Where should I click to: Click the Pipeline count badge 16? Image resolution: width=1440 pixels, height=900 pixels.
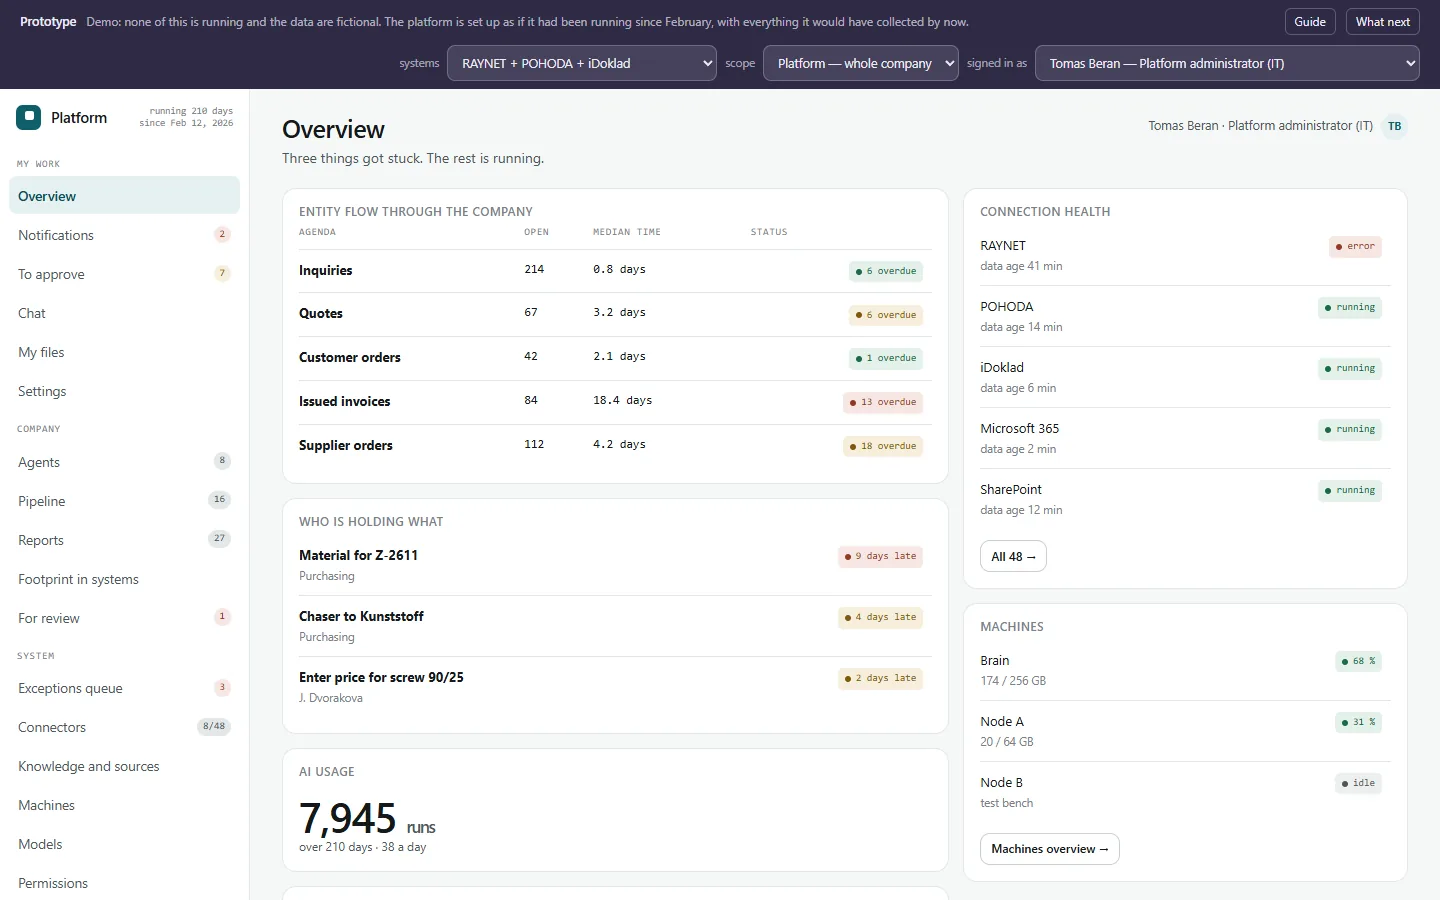click(x=219, y=500)
